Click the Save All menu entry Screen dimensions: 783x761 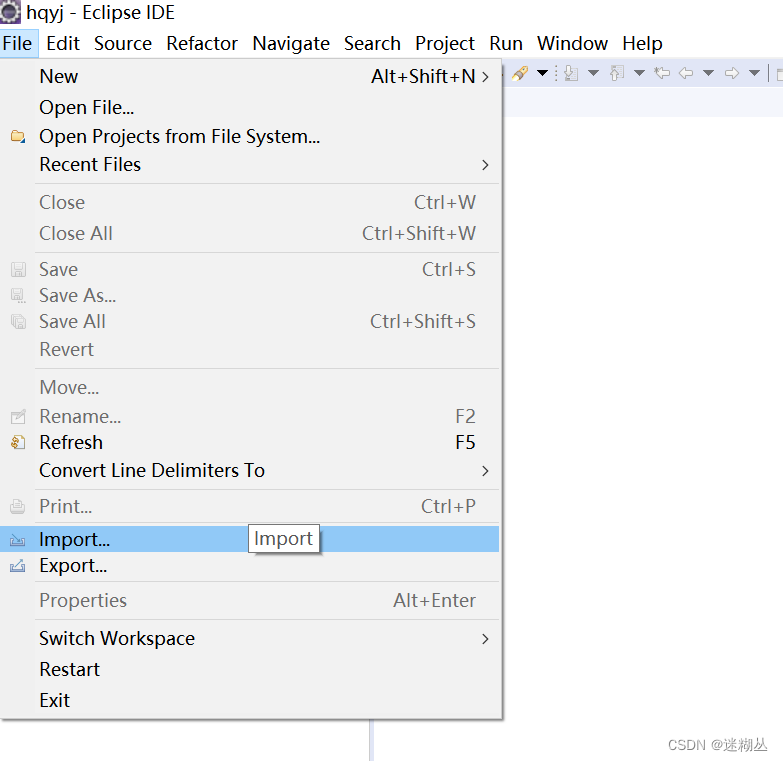coord(250,321)
